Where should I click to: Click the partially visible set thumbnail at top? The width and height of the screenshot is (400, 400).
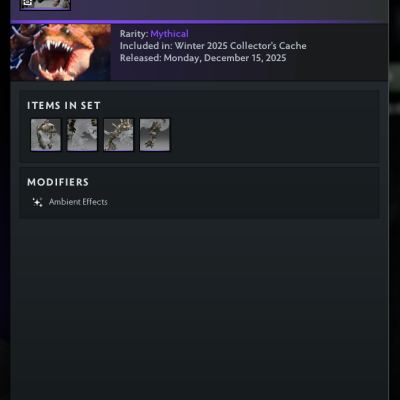(45, 5)
